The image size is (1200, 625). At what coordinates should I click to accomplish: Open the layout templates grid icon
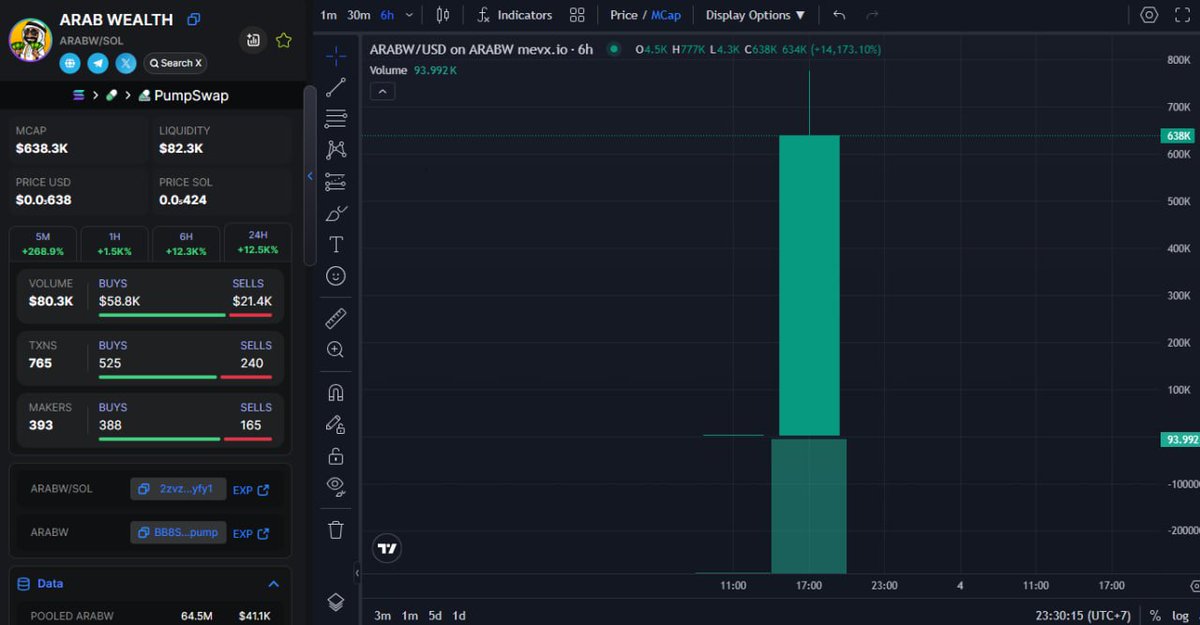[x=577, y=15]
